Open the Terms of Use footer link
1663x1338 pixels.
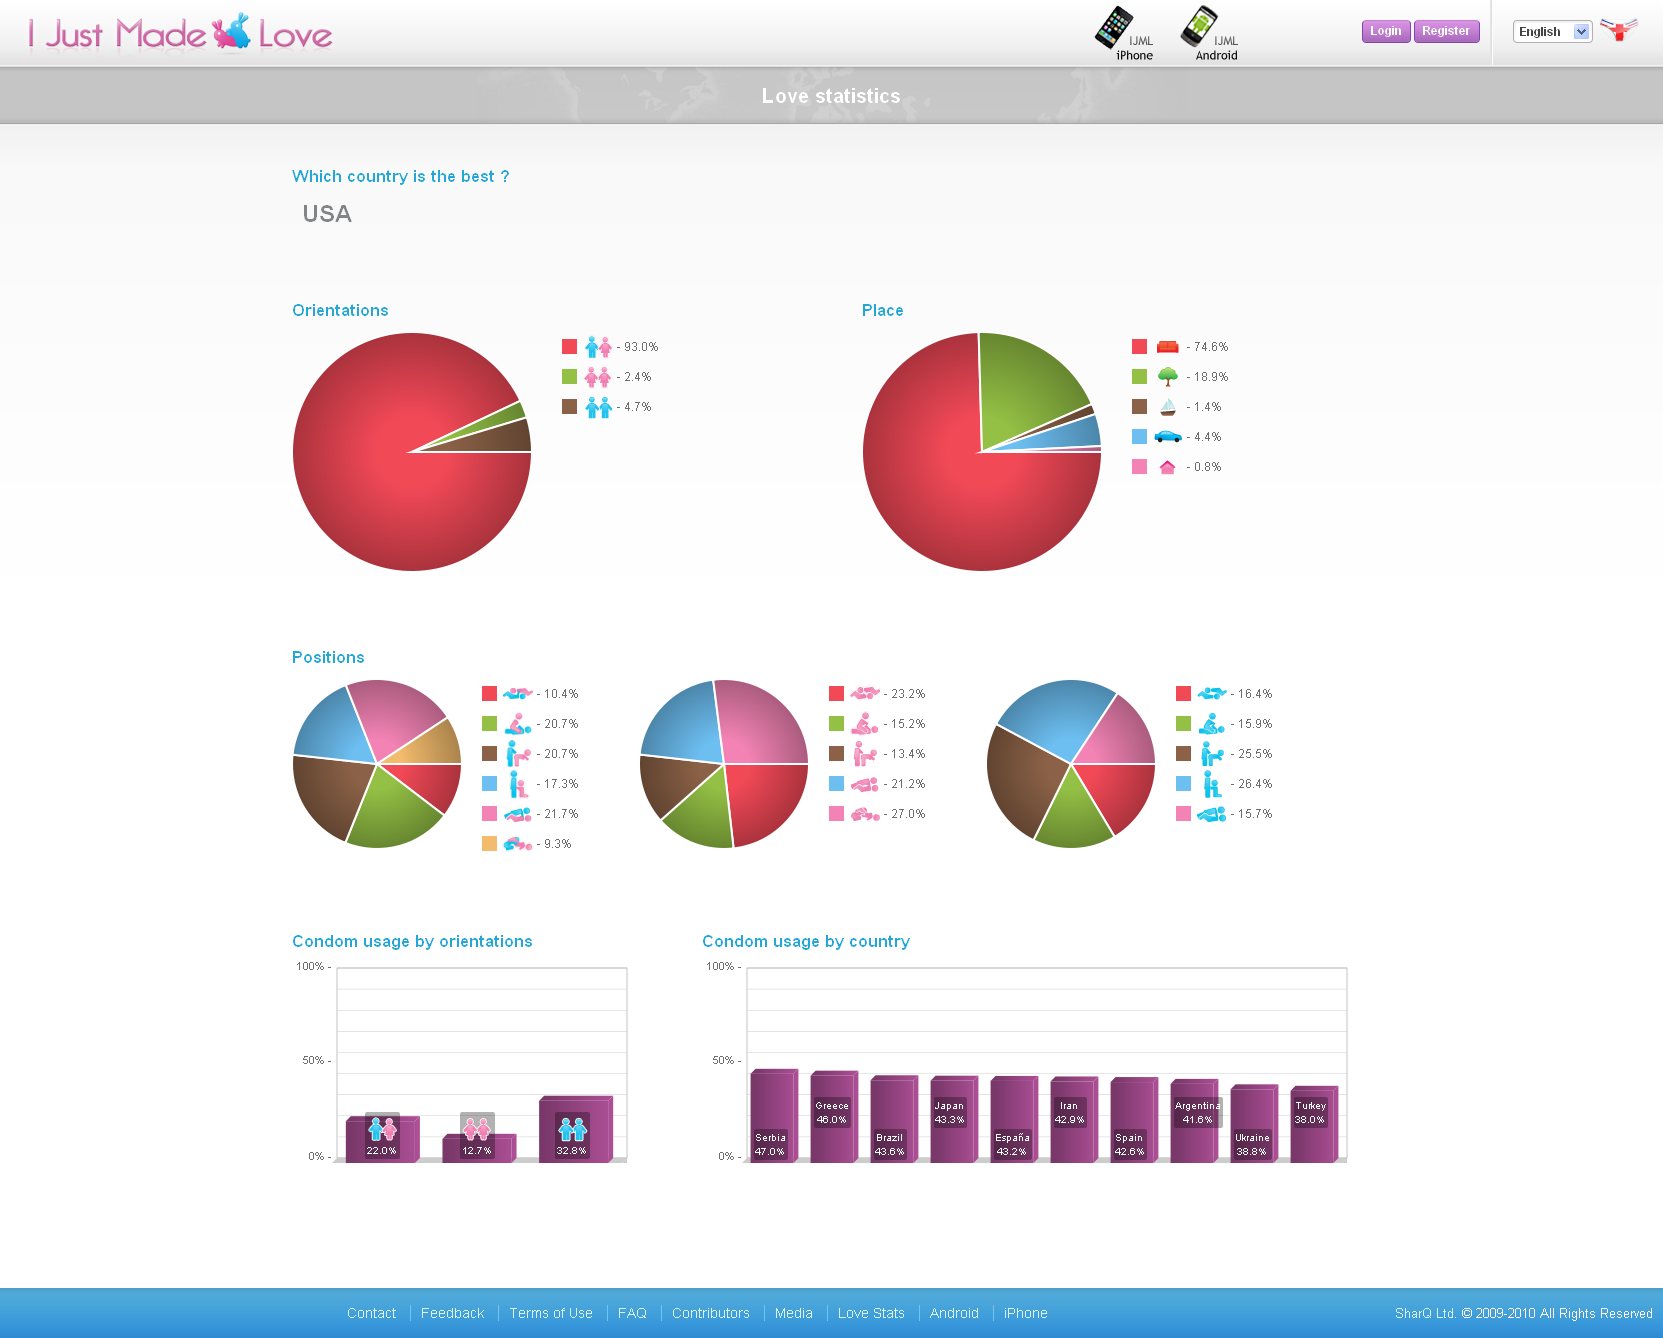pos(551,1313)
